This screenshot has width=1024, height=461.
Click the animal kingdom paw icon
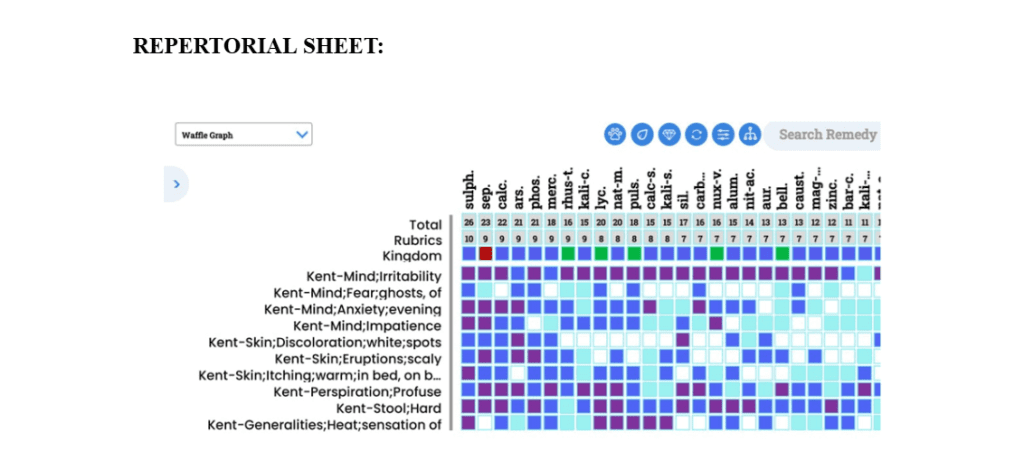[615, 134]
